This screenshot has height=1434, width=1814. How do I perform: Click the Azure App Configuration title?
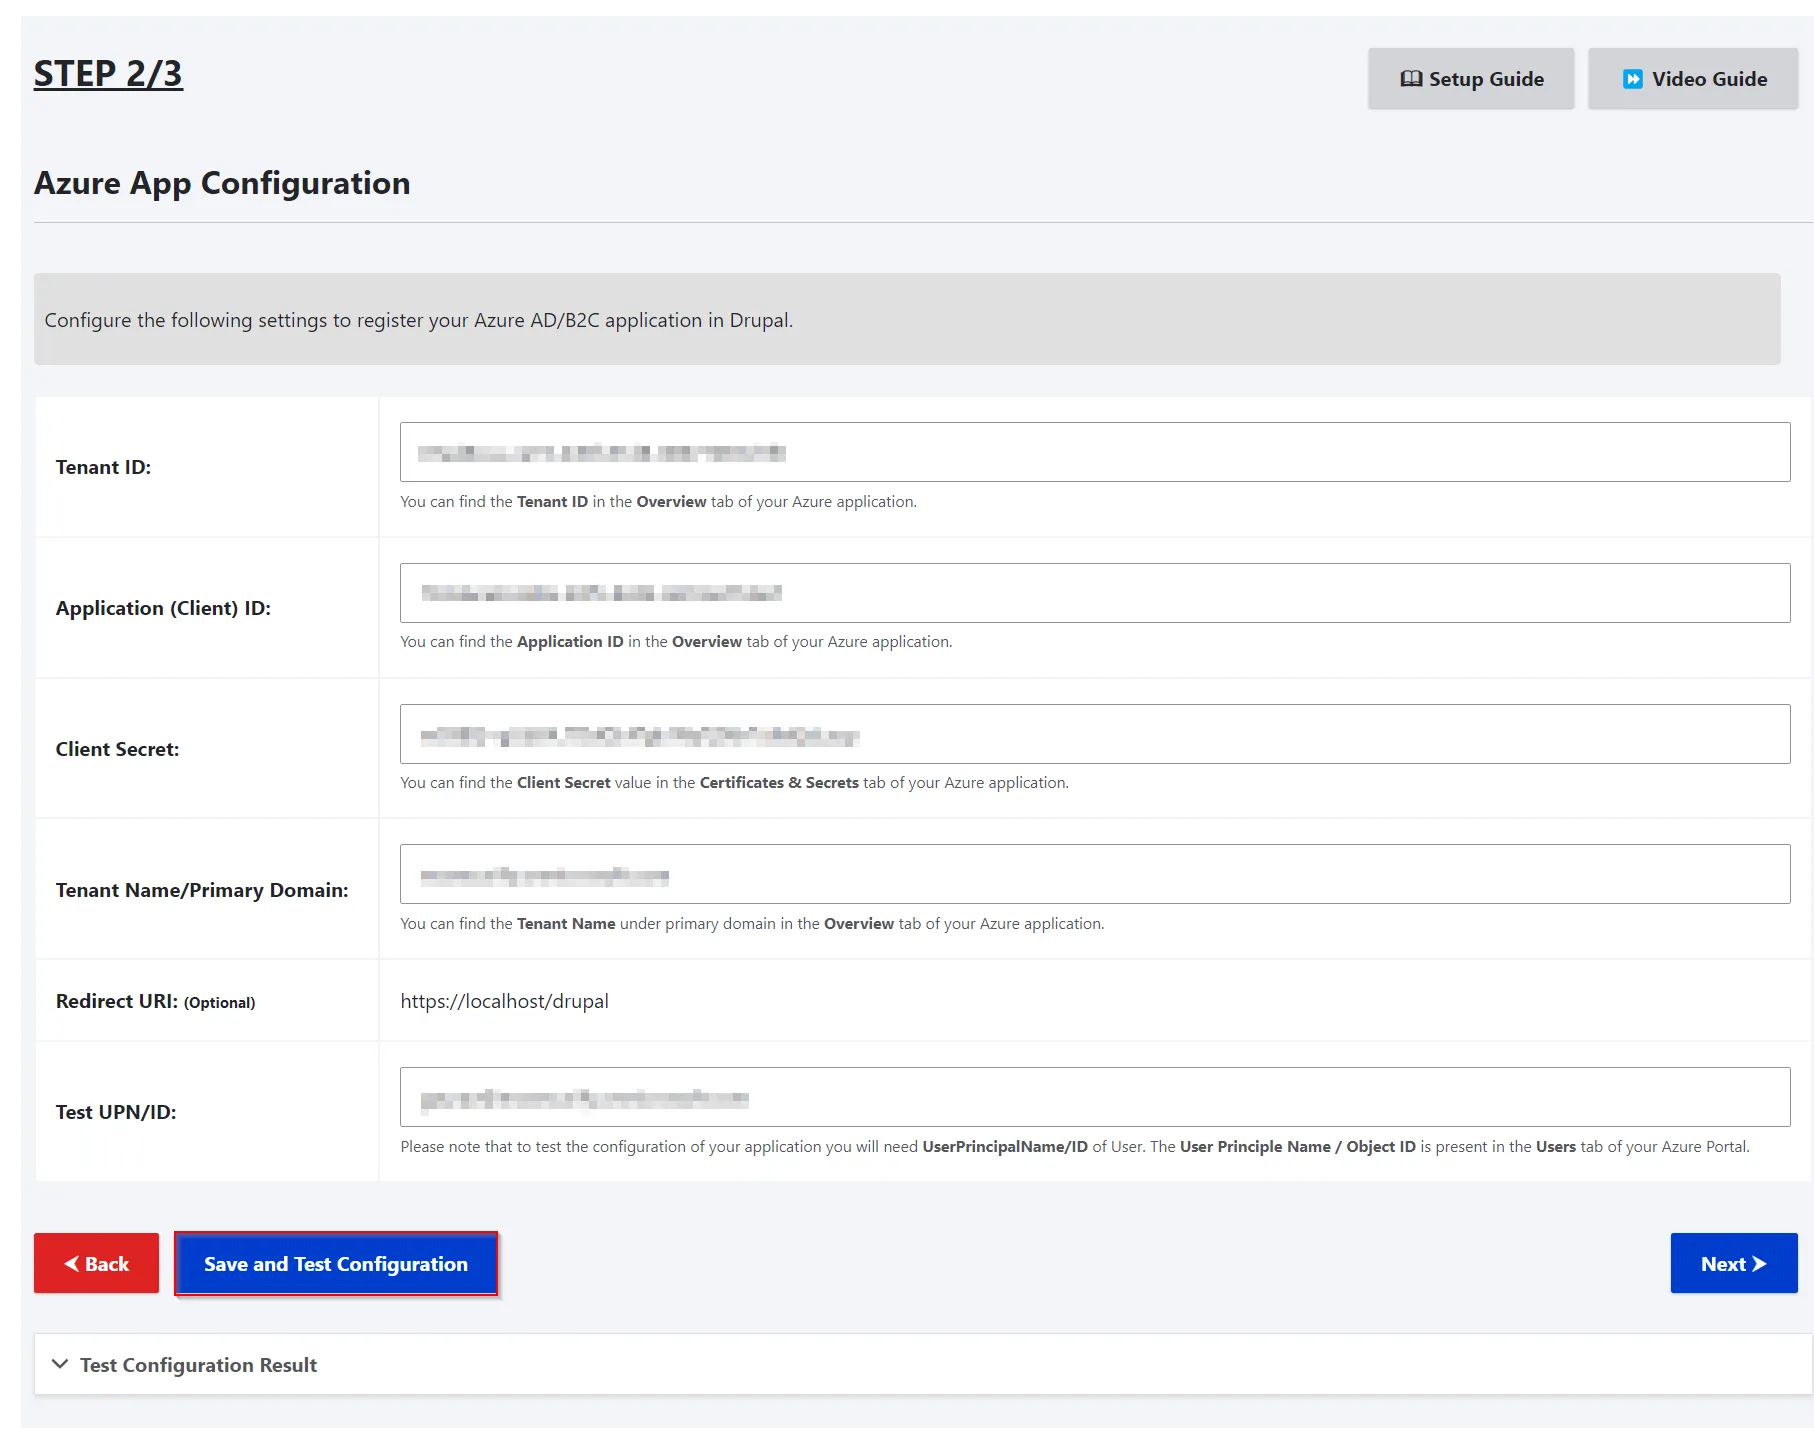(222, 183)
